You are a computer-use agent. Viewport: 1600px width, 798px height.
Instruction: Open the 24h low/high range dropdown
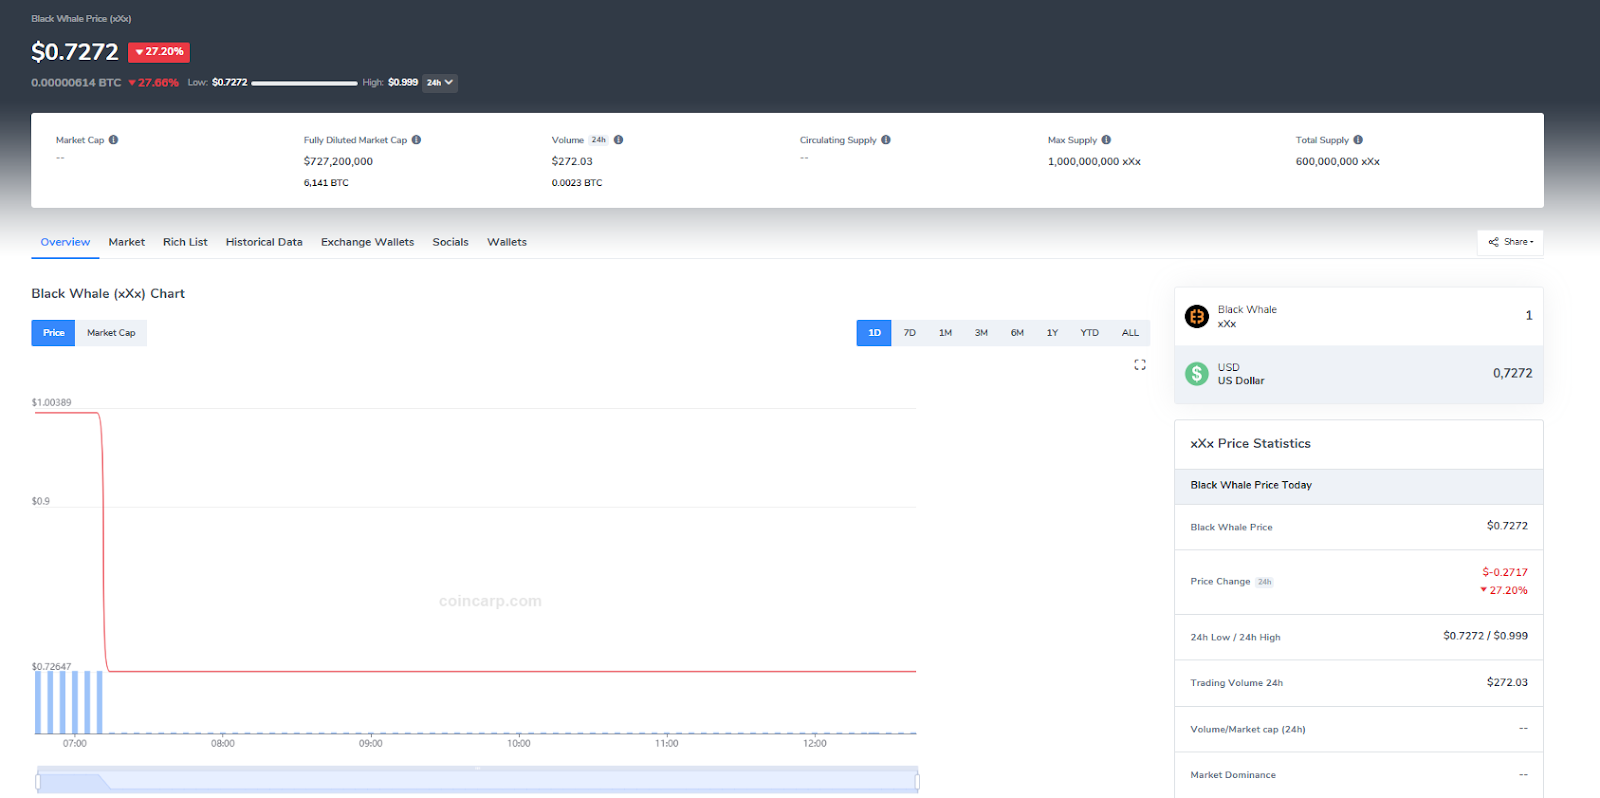coord(440,83)
